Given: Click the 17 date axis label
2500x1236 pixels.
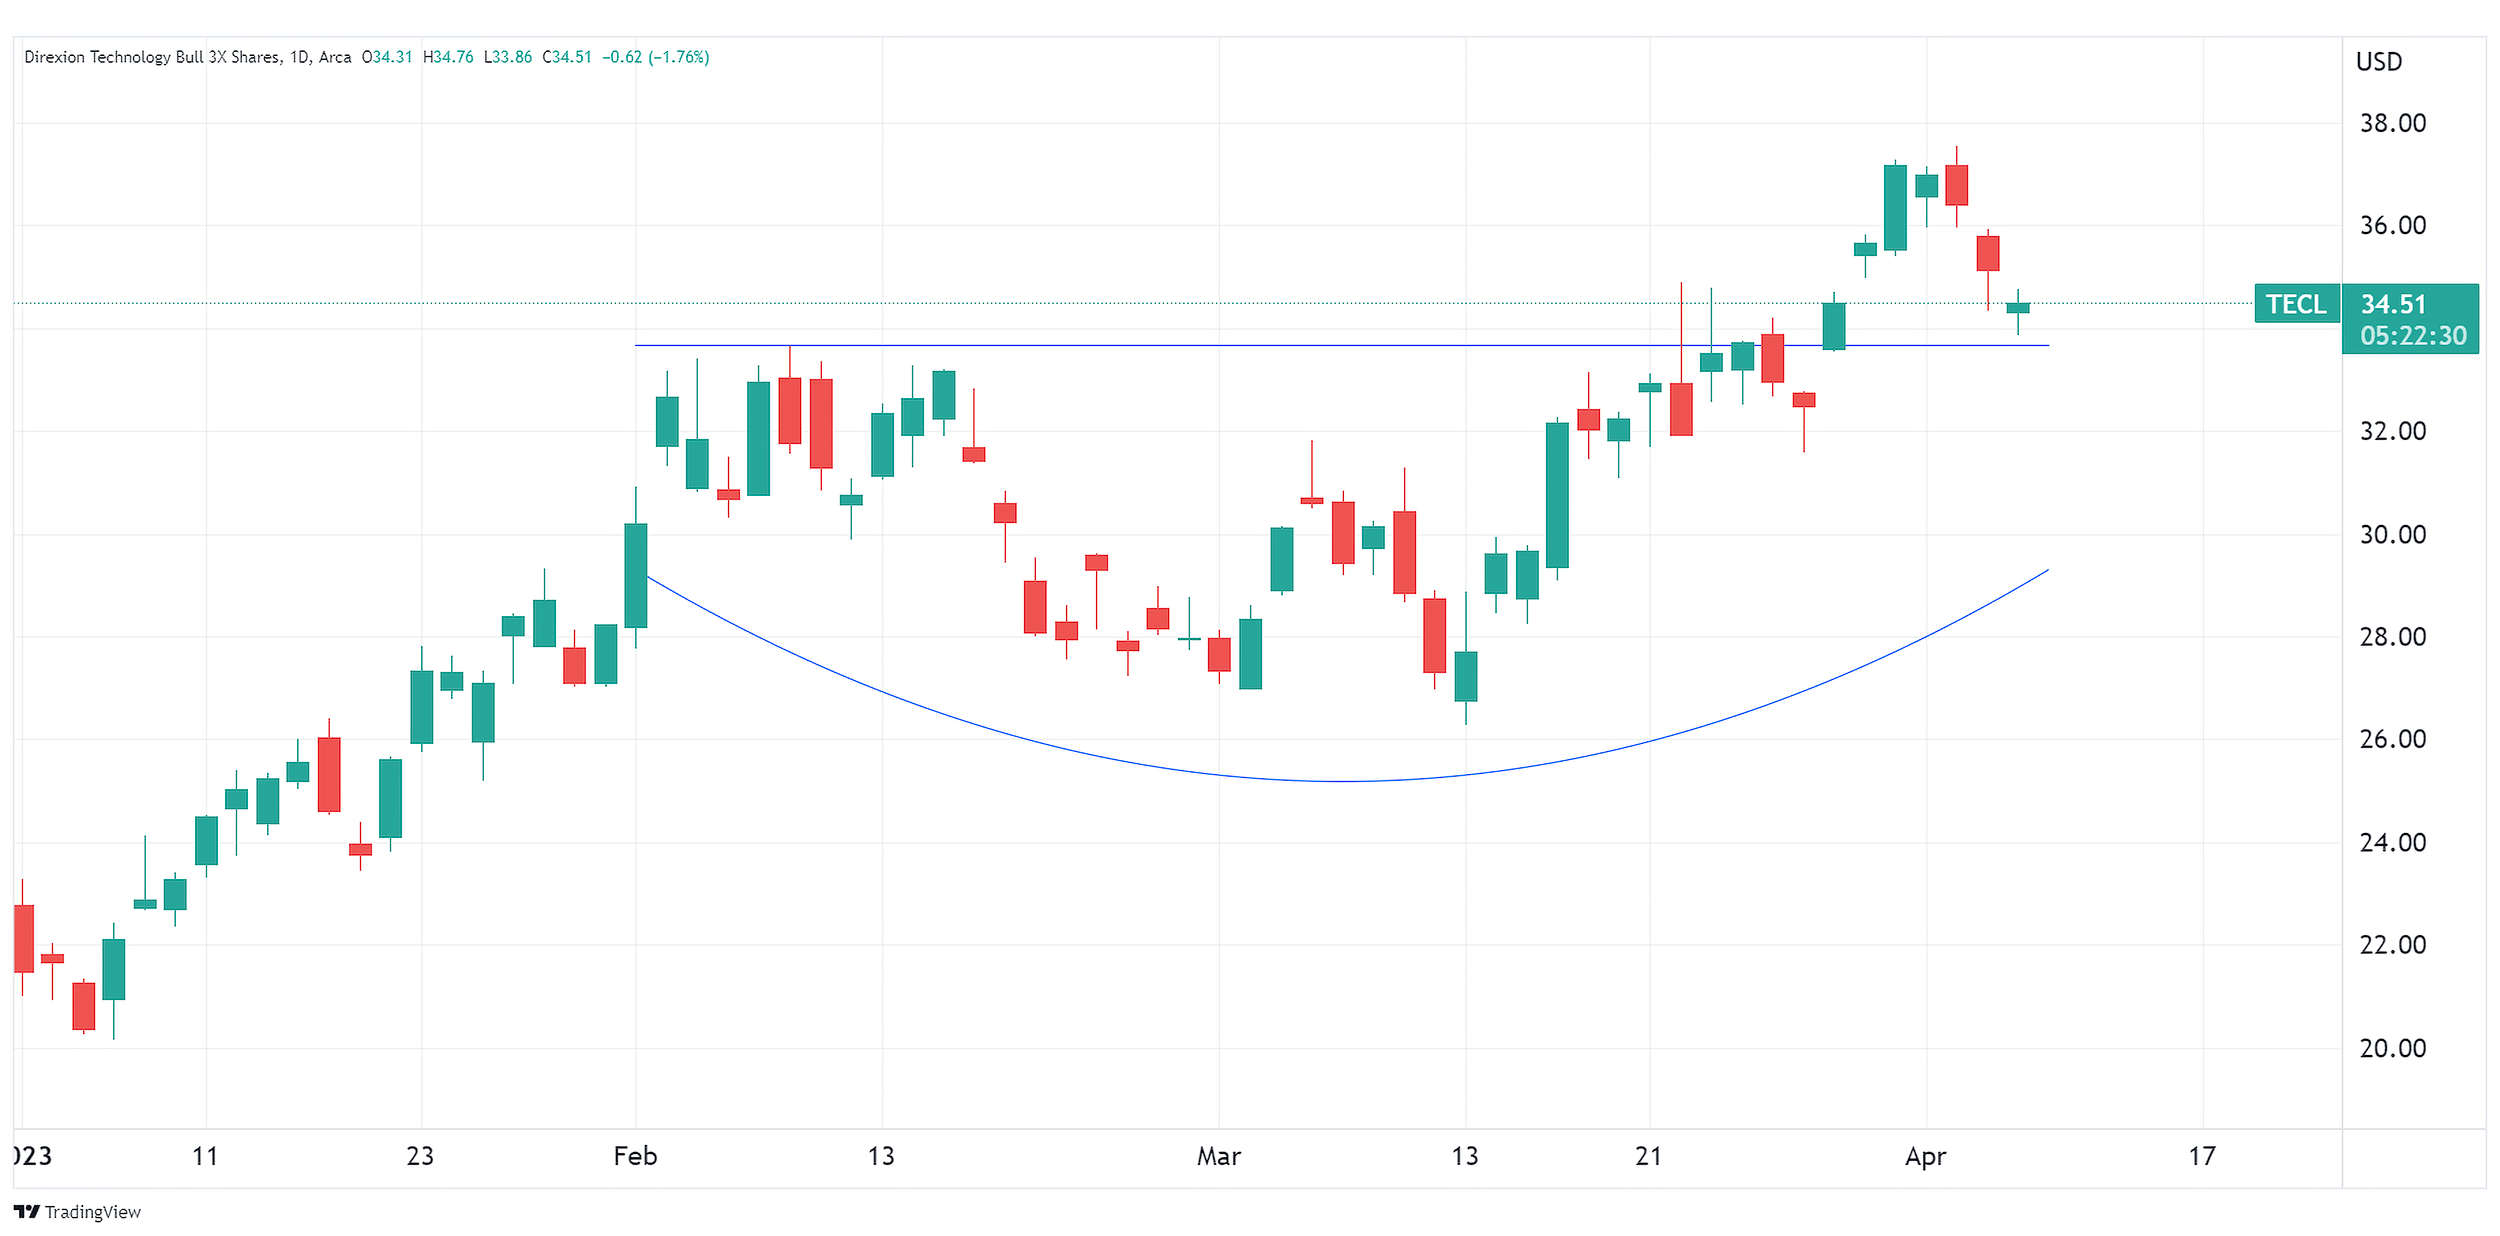Looking at the screenshot, I should click(x=2201, y=1156).
